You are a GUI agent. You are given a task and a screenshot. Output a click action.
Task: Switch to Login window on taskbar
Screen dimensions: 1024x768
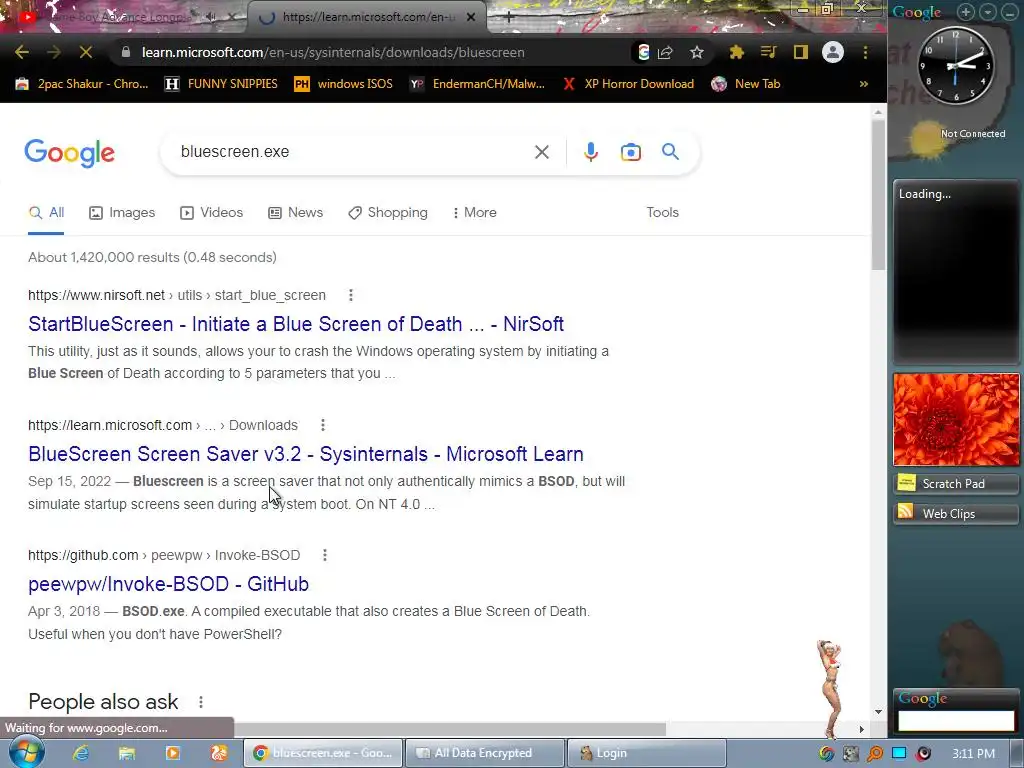coord(647,753)
